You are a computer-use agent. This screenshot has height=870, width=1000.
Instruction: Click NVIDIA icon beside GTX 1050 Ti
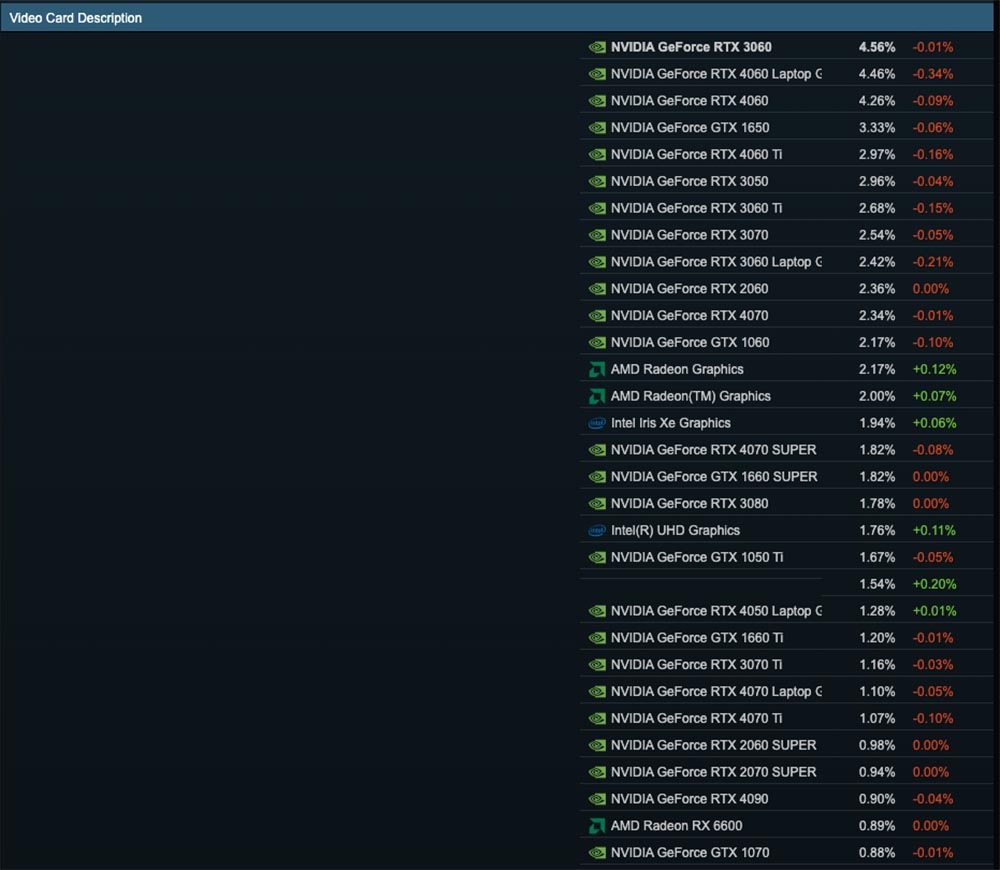(x=597, y=557)
